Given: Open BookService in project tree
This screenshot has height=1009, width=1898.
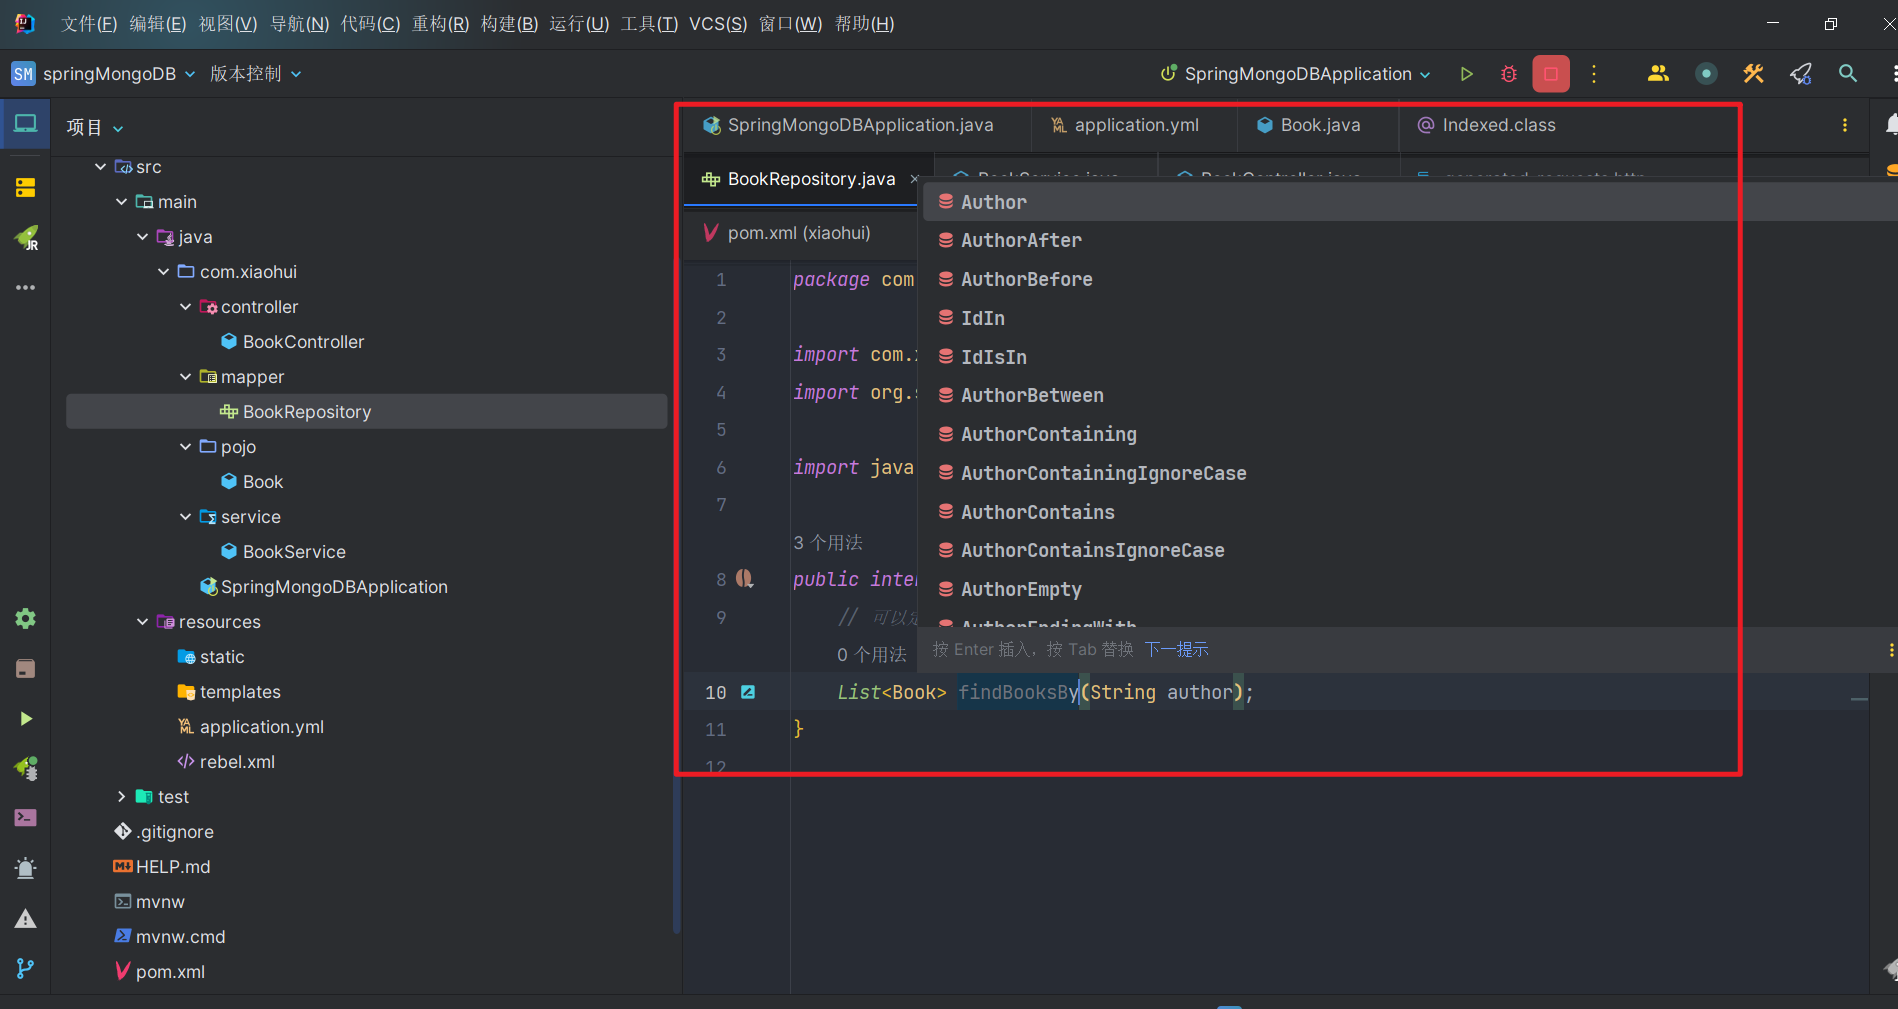Looking at the screenshot, I should (x=294, y=552).
